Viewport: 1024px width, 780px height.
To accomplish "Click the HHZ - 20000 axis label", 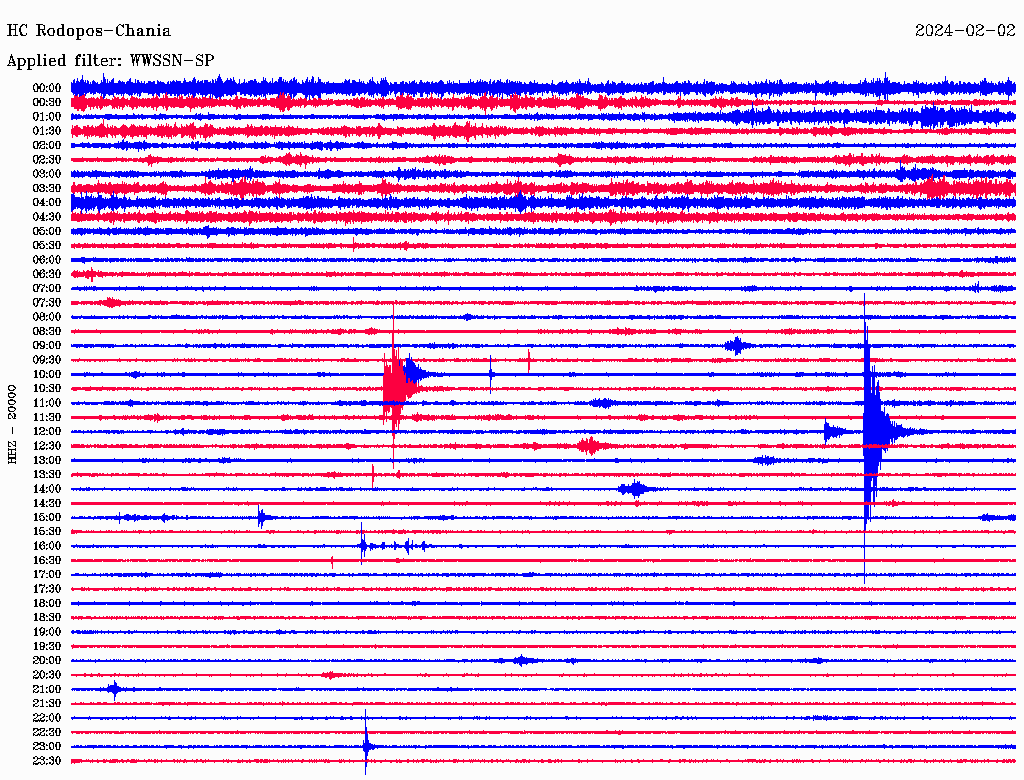I will coord(12,424).
